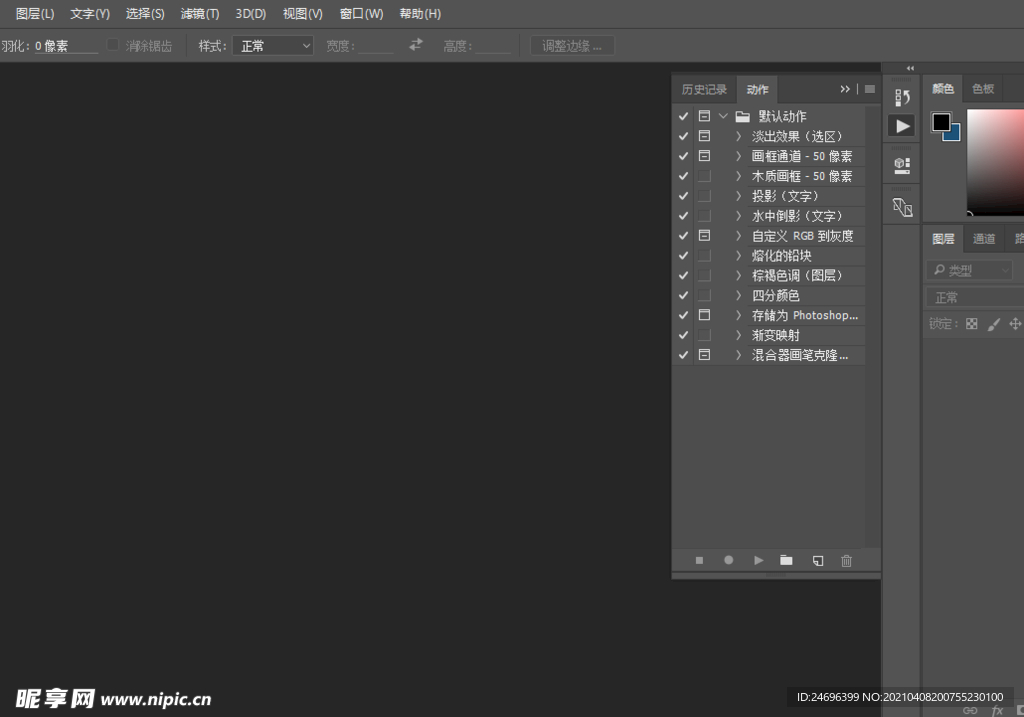Open the History panel icon in the dock
Viewport: 1024px width, 717px height.
[902, 95]
